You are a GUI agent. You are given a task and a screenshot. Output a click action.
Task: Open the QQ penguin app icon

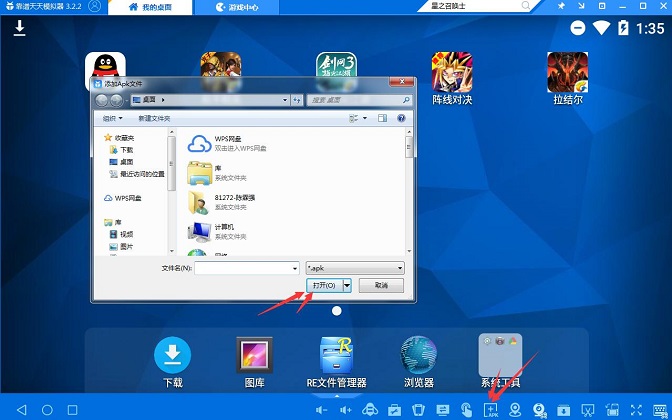point(105,64)
